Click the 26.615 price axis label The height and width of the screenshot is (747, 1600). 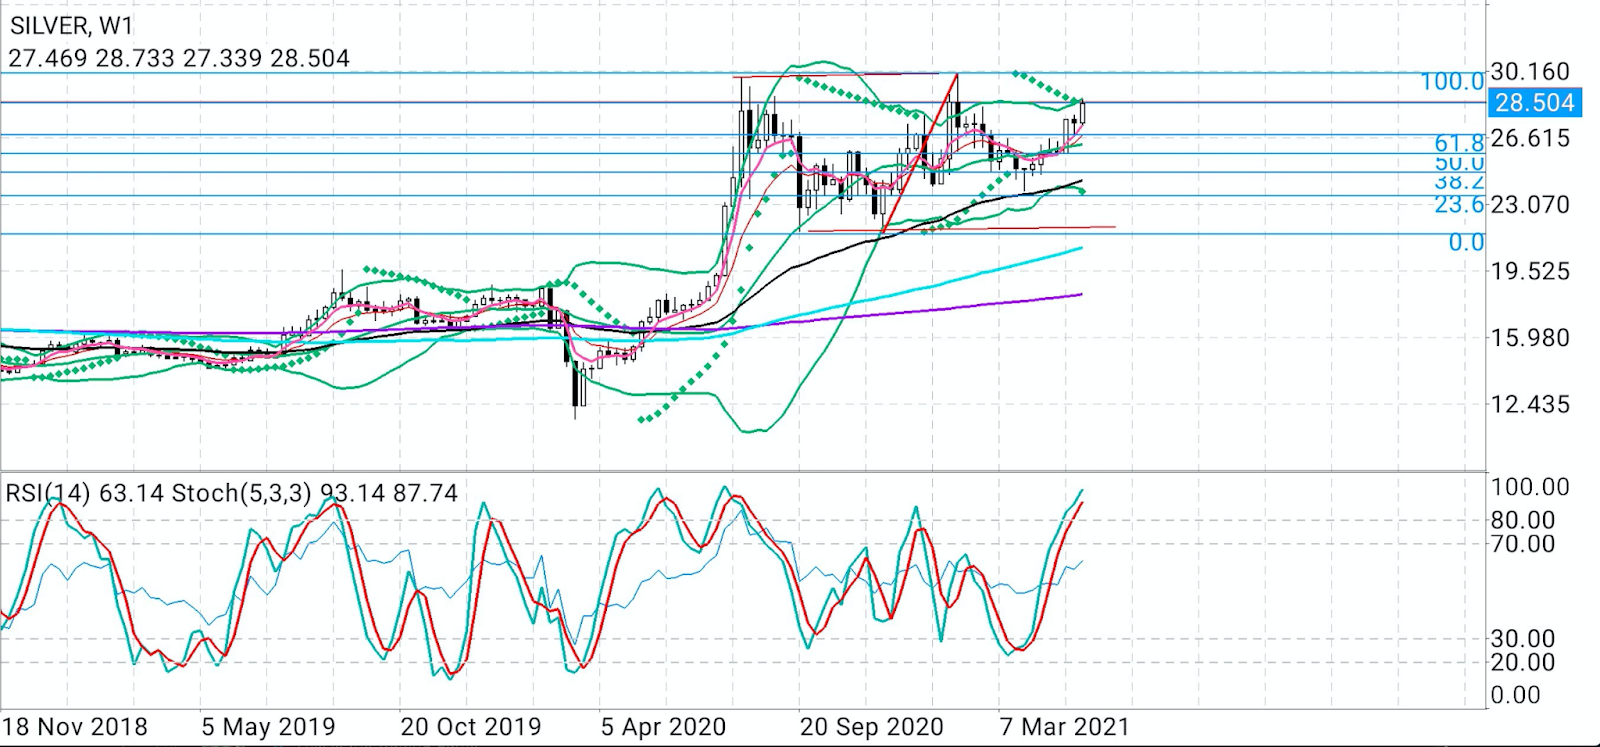pos(1530,138)
